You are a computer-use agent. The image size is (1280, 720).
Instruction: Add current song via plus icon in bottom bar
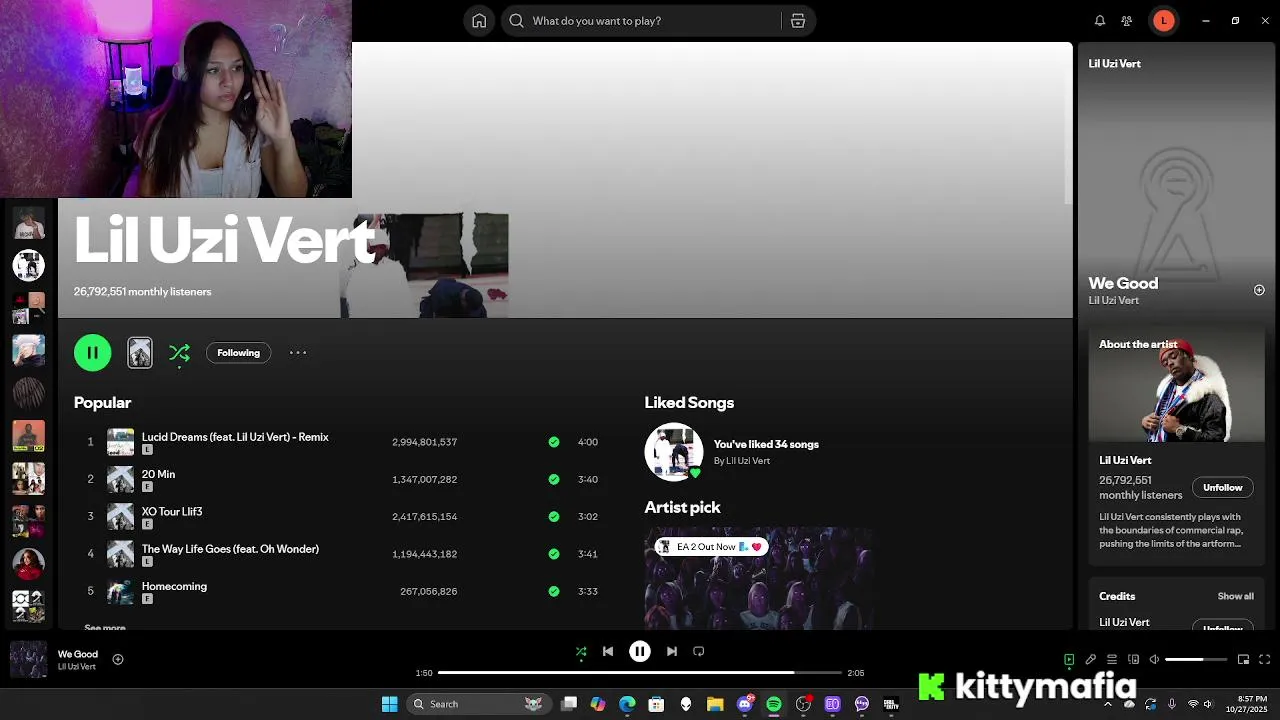[118, 659]
